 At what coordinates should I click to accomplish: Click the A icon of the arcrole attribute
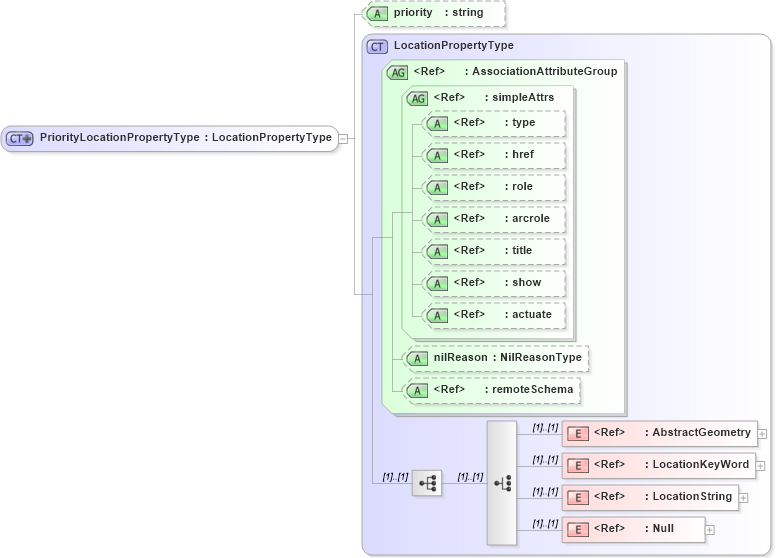437,220
